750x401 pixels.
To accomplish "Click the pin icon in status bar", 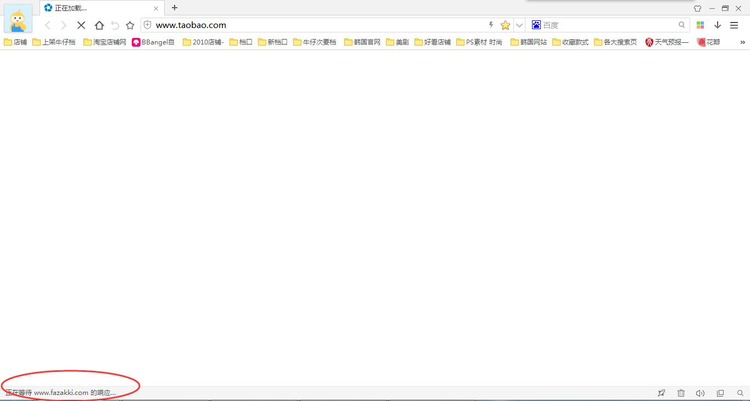I will [x=661, y=393].
